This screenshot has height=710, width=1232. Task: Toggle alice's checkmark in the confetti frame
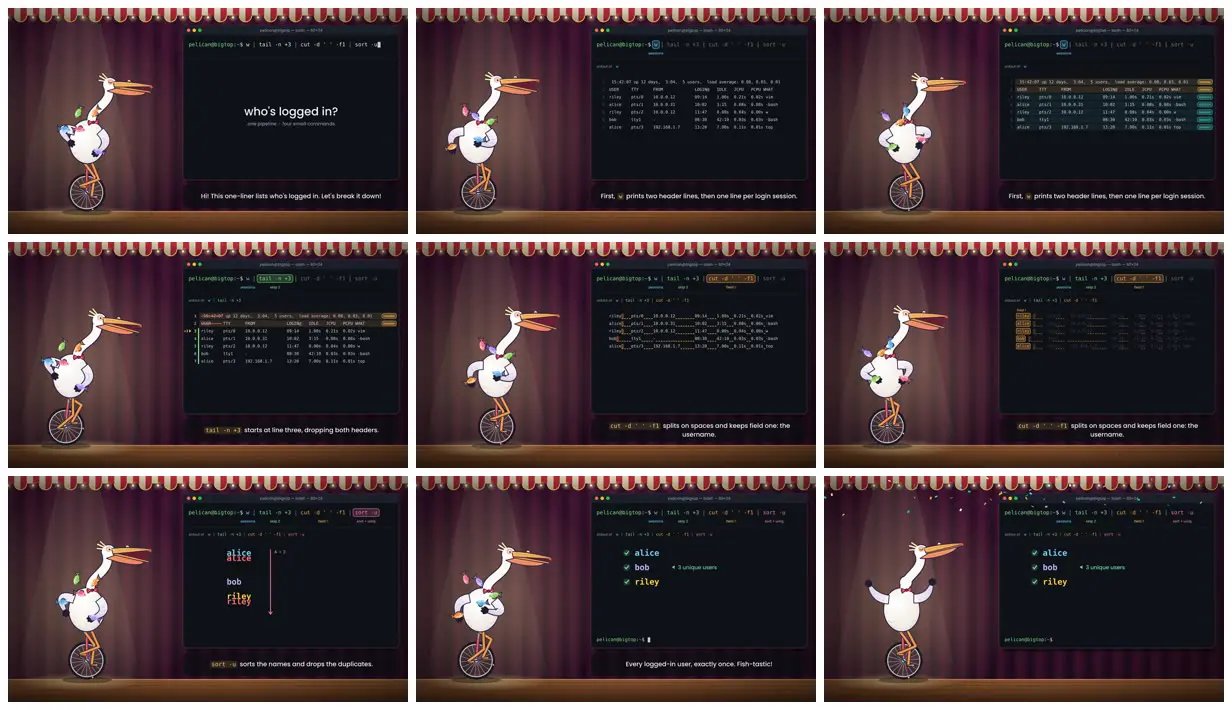[1035, 553]
